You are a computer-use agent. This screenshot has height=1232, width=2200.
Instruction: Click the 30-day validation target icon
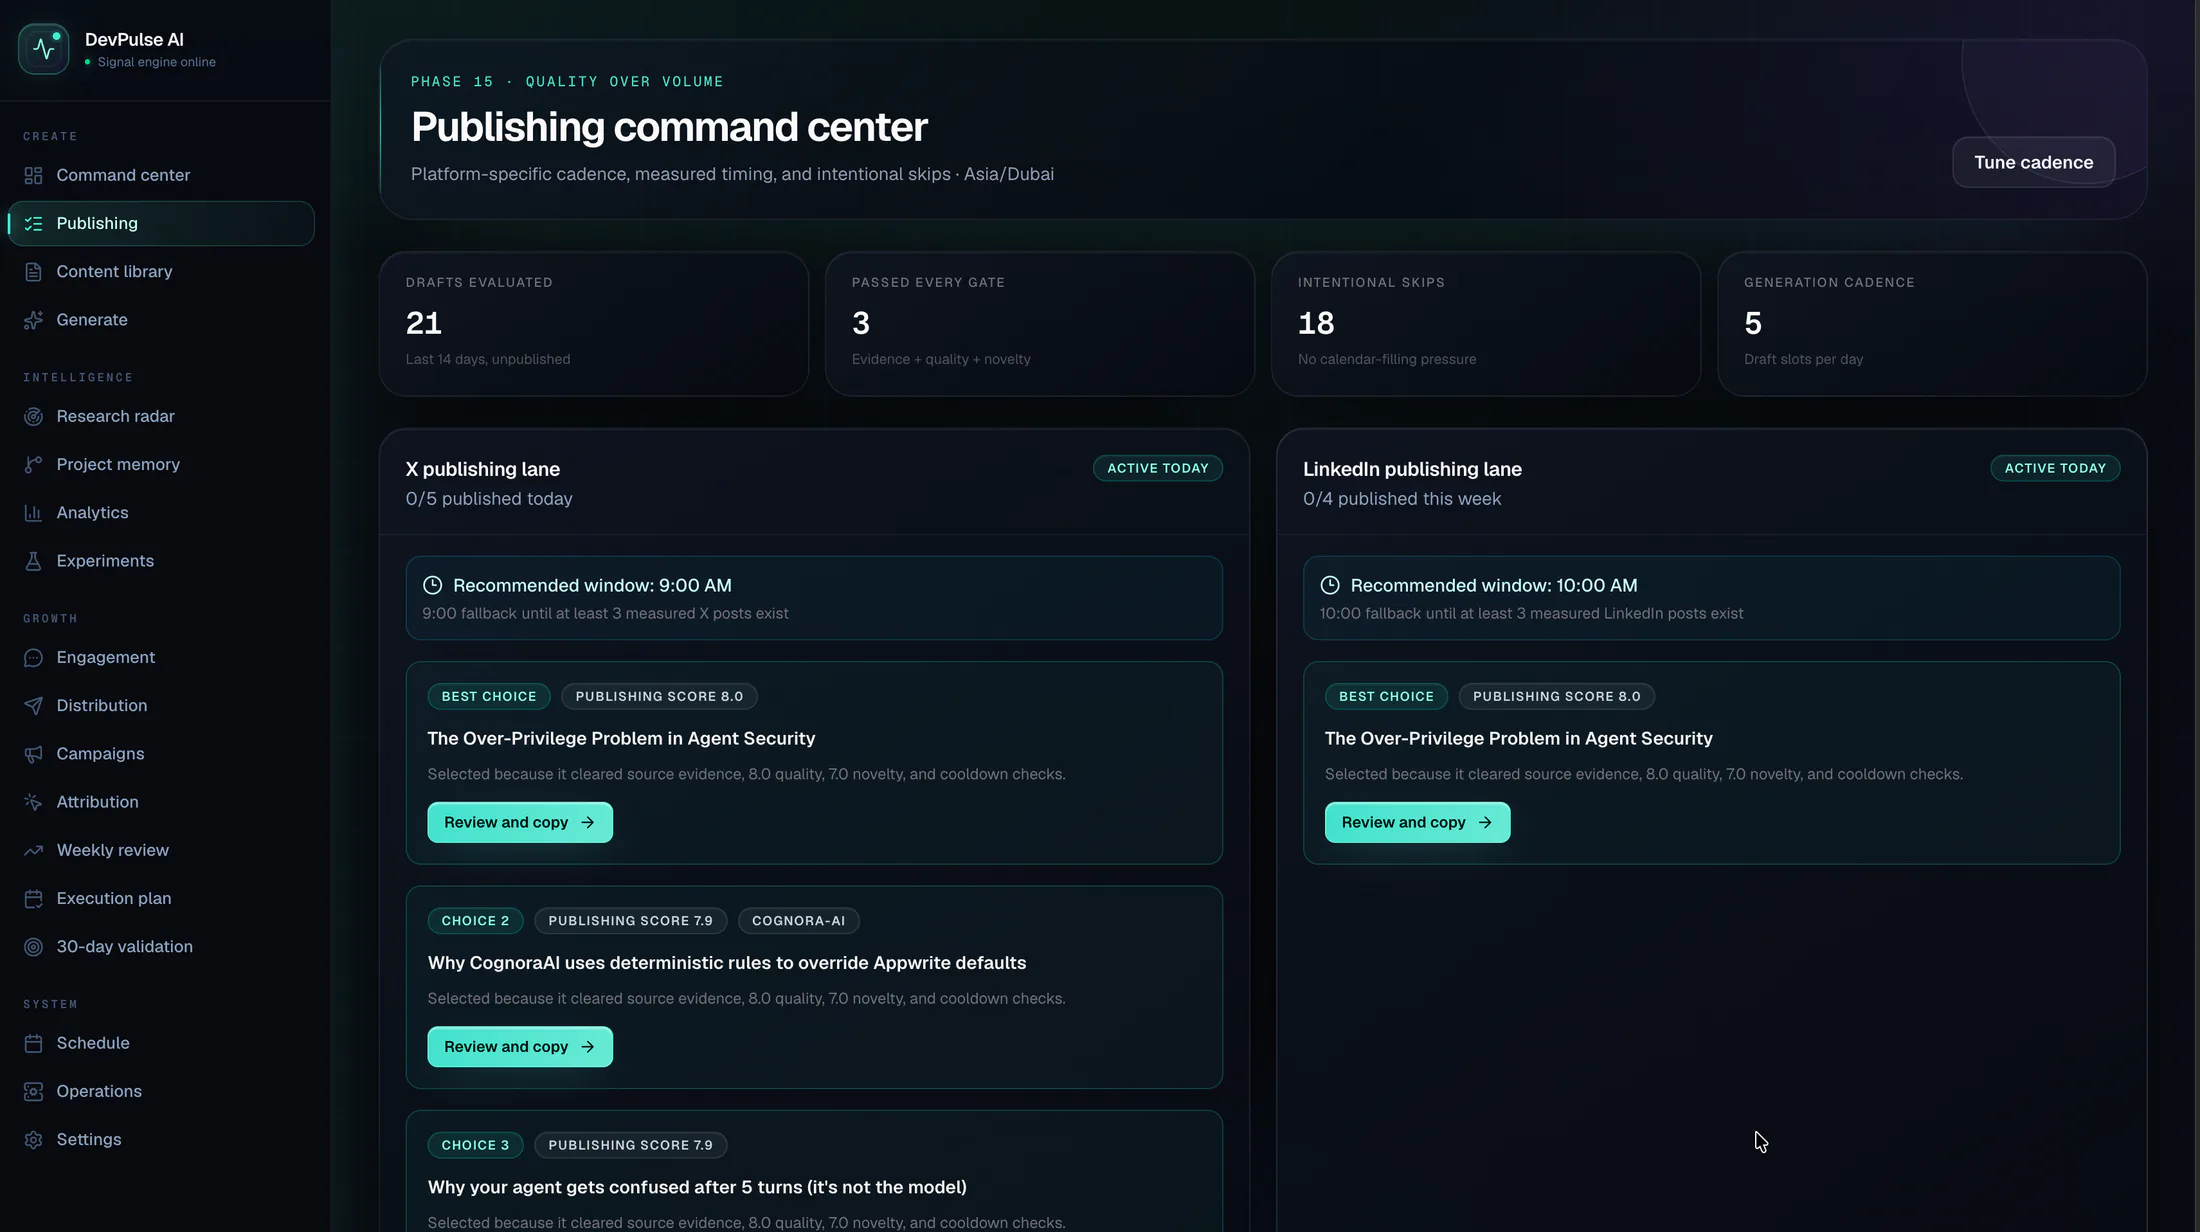(33, 947)
